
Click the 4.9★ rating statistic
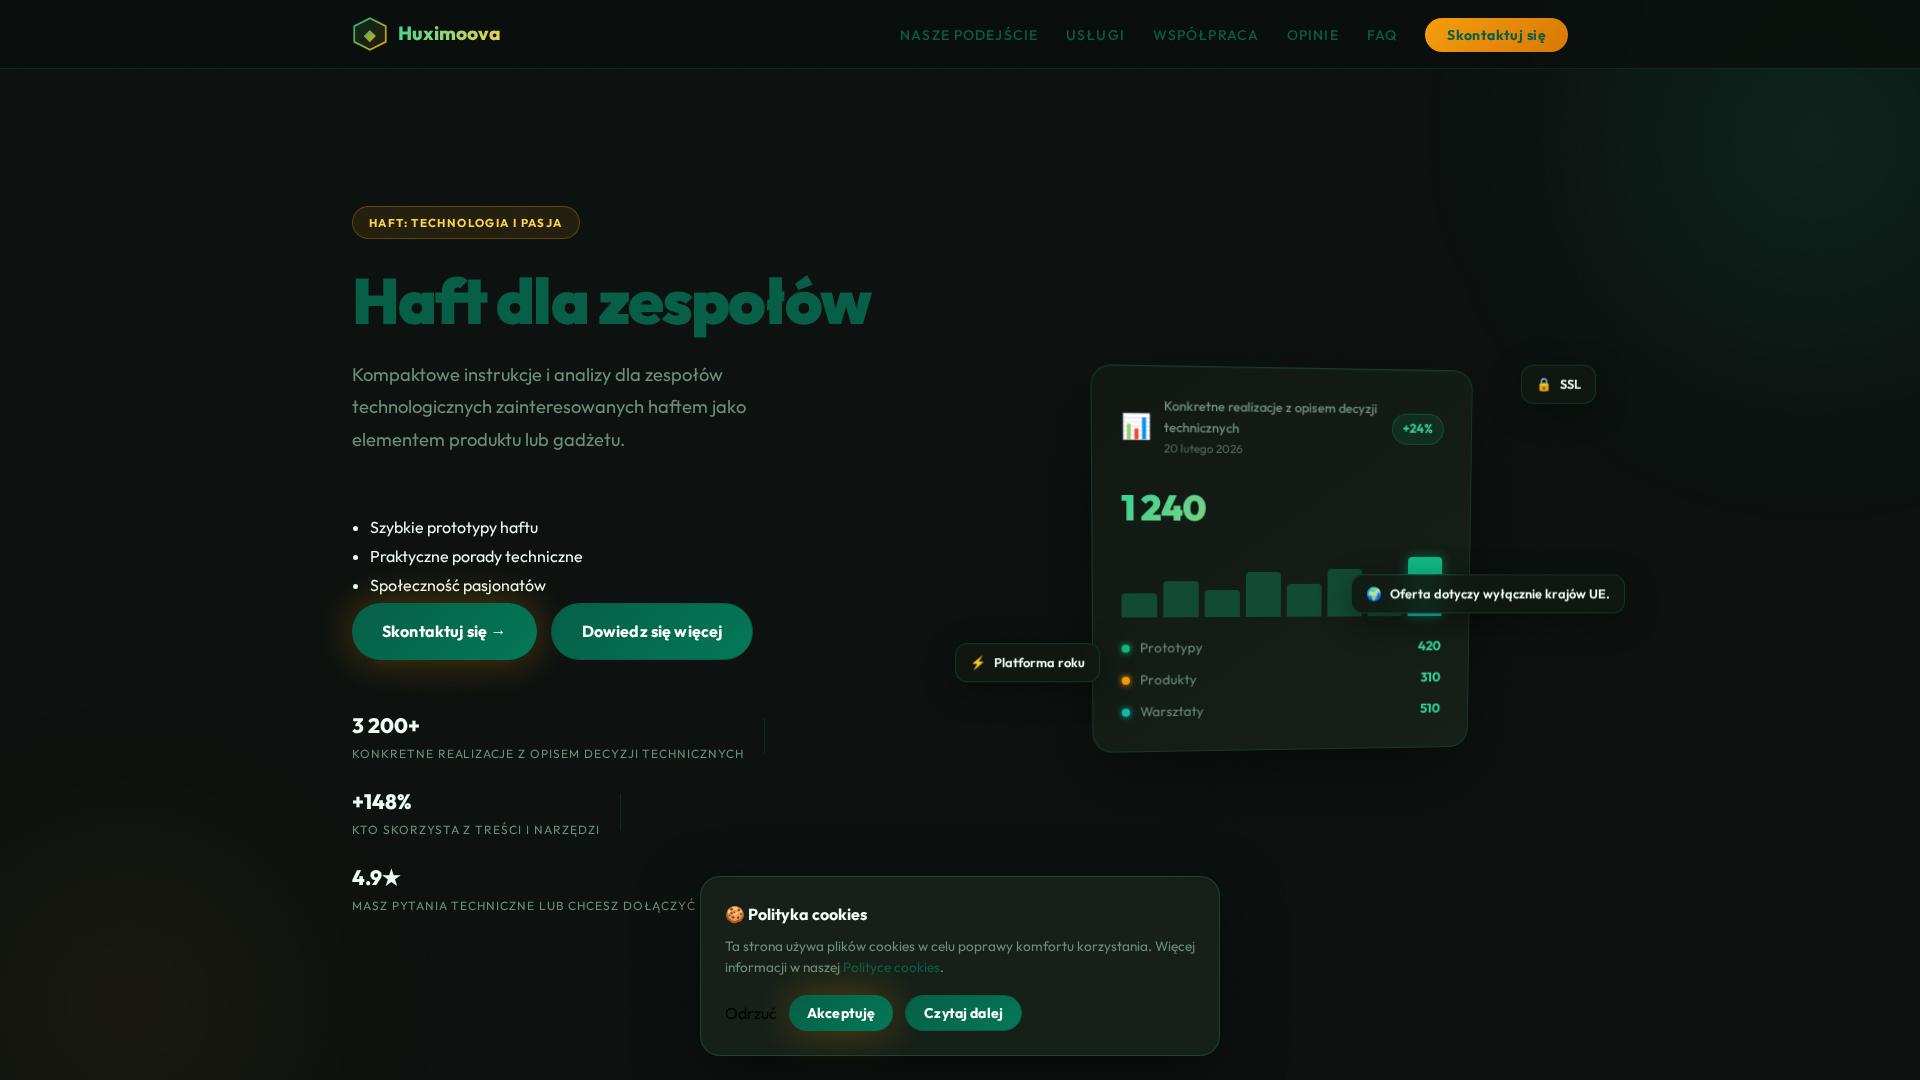tap(376, 878)
